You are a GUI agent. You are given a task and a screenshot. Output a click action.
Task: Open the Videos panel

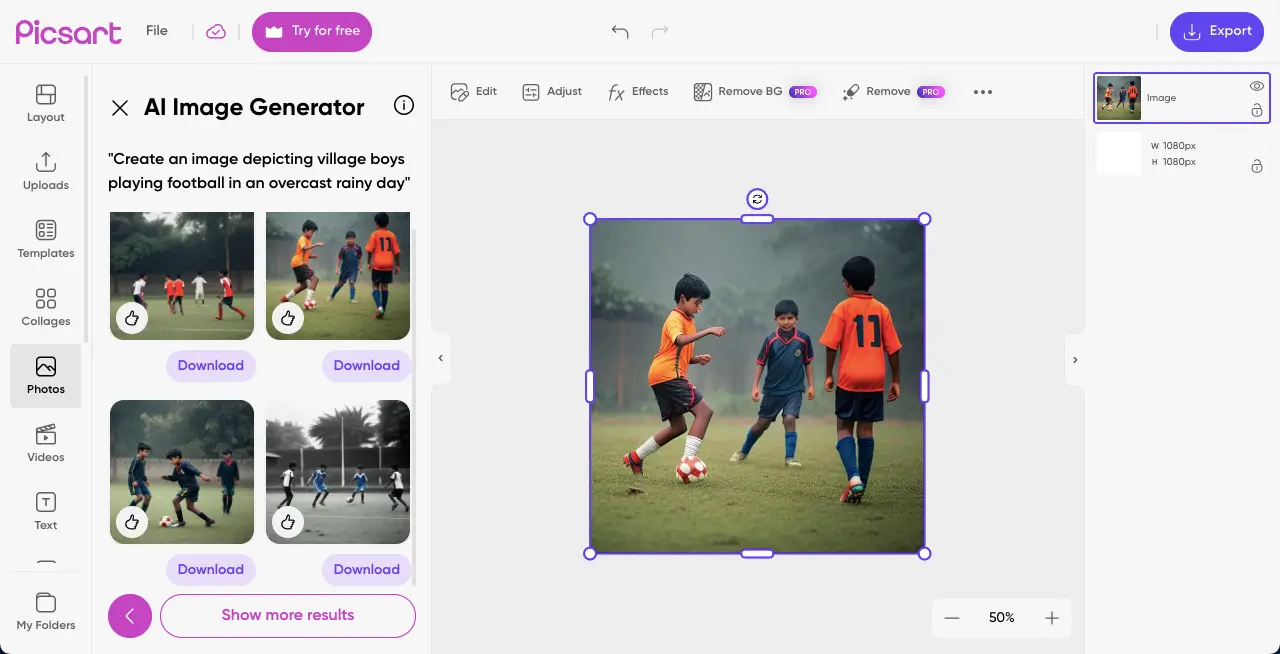coord(46,444)
